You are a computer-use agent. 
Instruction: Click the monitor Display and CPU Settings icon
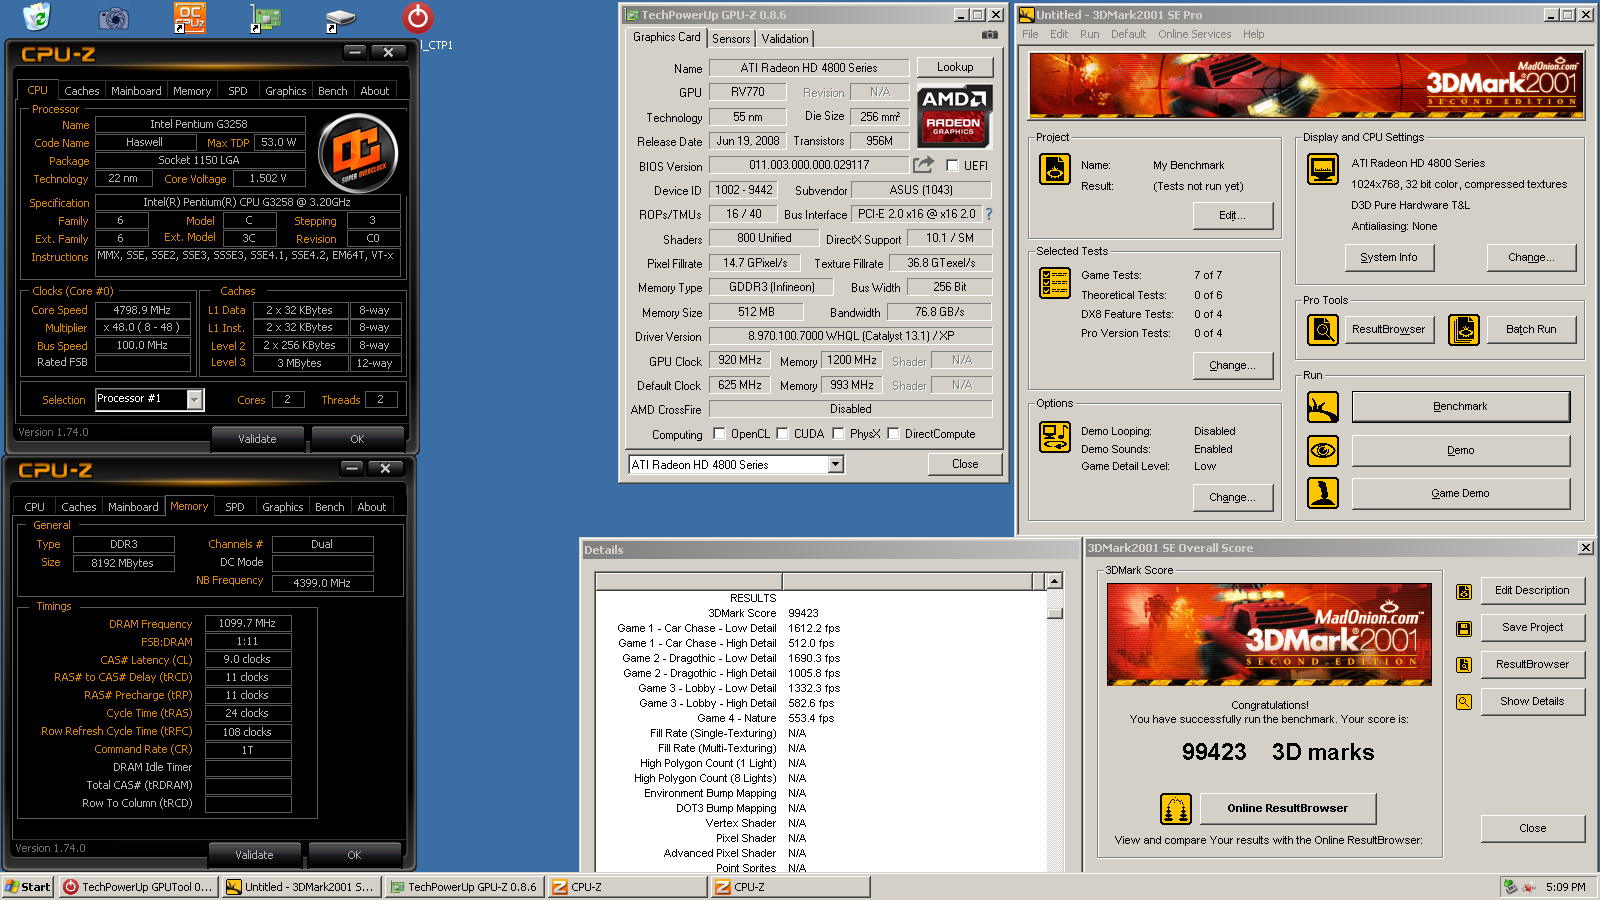pyautogui.click(x=1323, y=169)
